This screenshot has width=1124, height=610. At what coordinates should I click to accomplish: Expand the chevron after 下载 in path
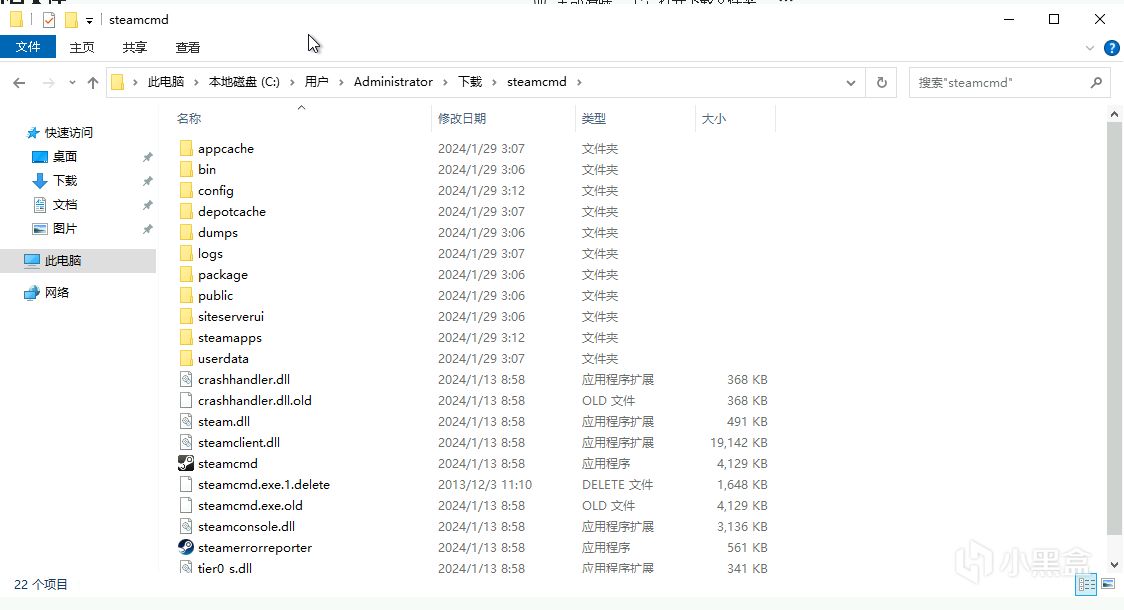coord(494,82)
